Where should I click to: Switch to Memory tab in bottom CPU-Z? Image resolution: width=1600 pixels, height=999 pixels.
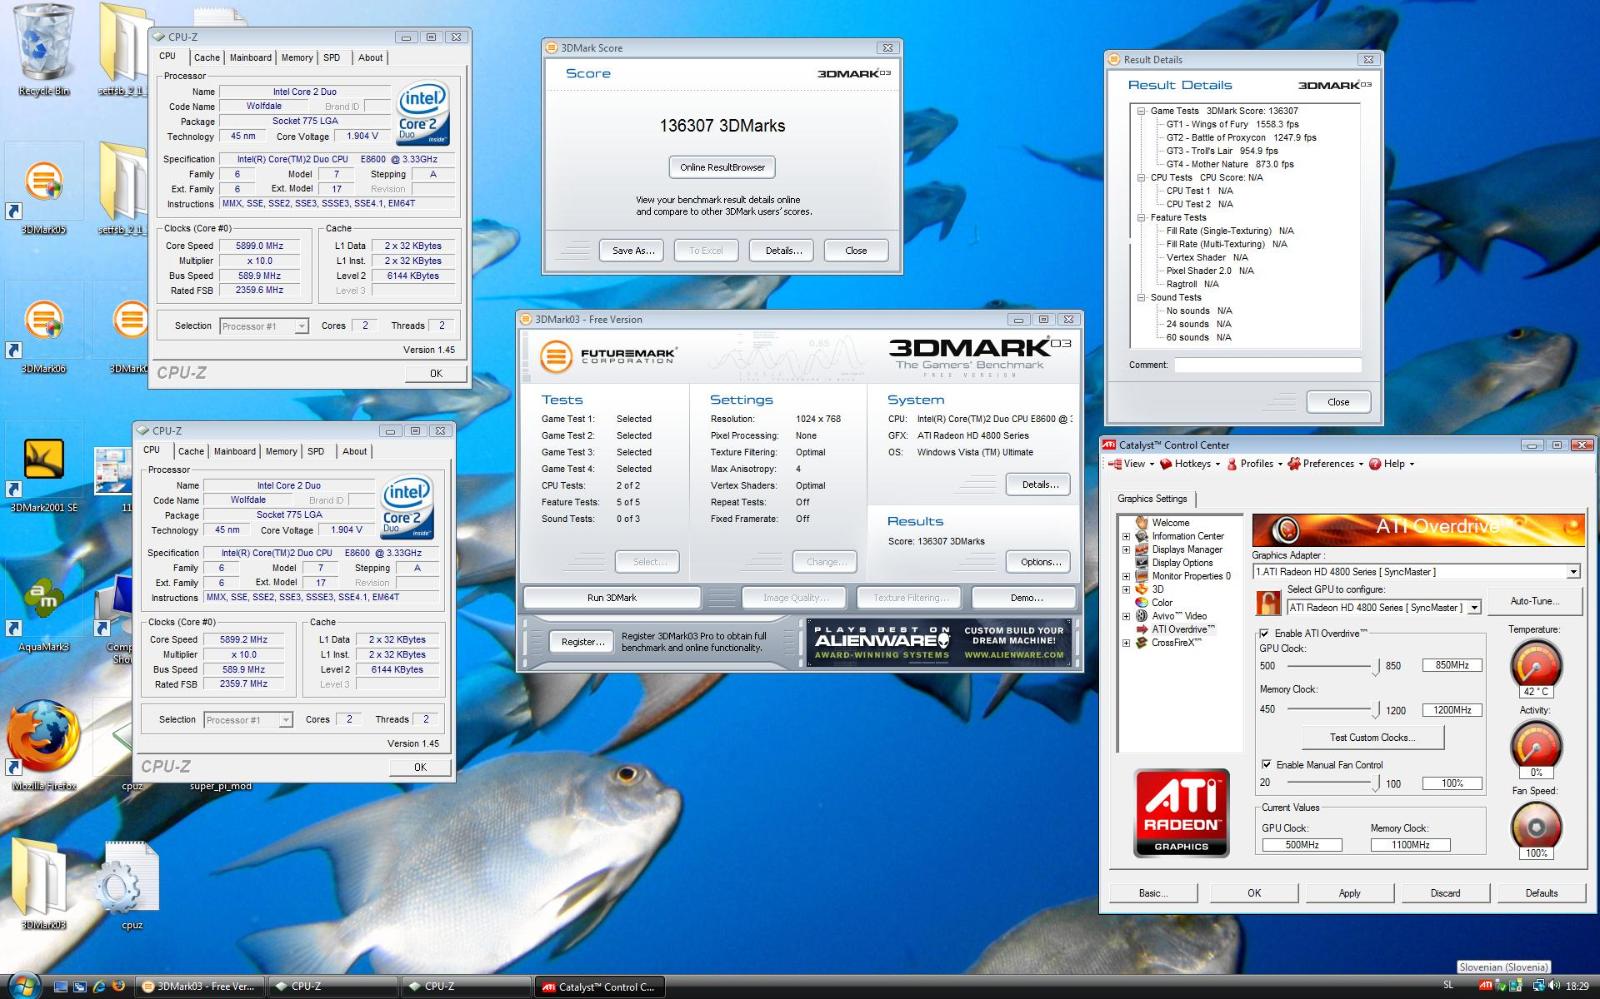[281, 452]
